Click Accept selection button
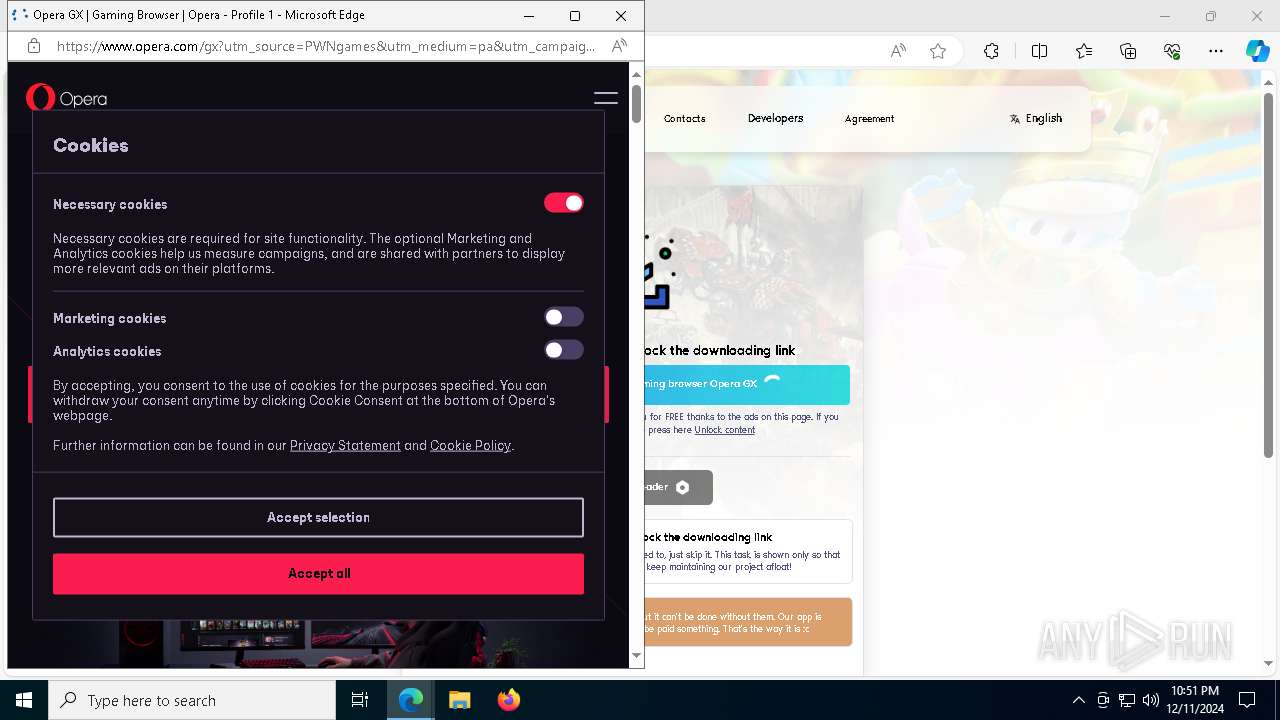The height and width of the screenshot is (720, 1280). click(318, 517)
